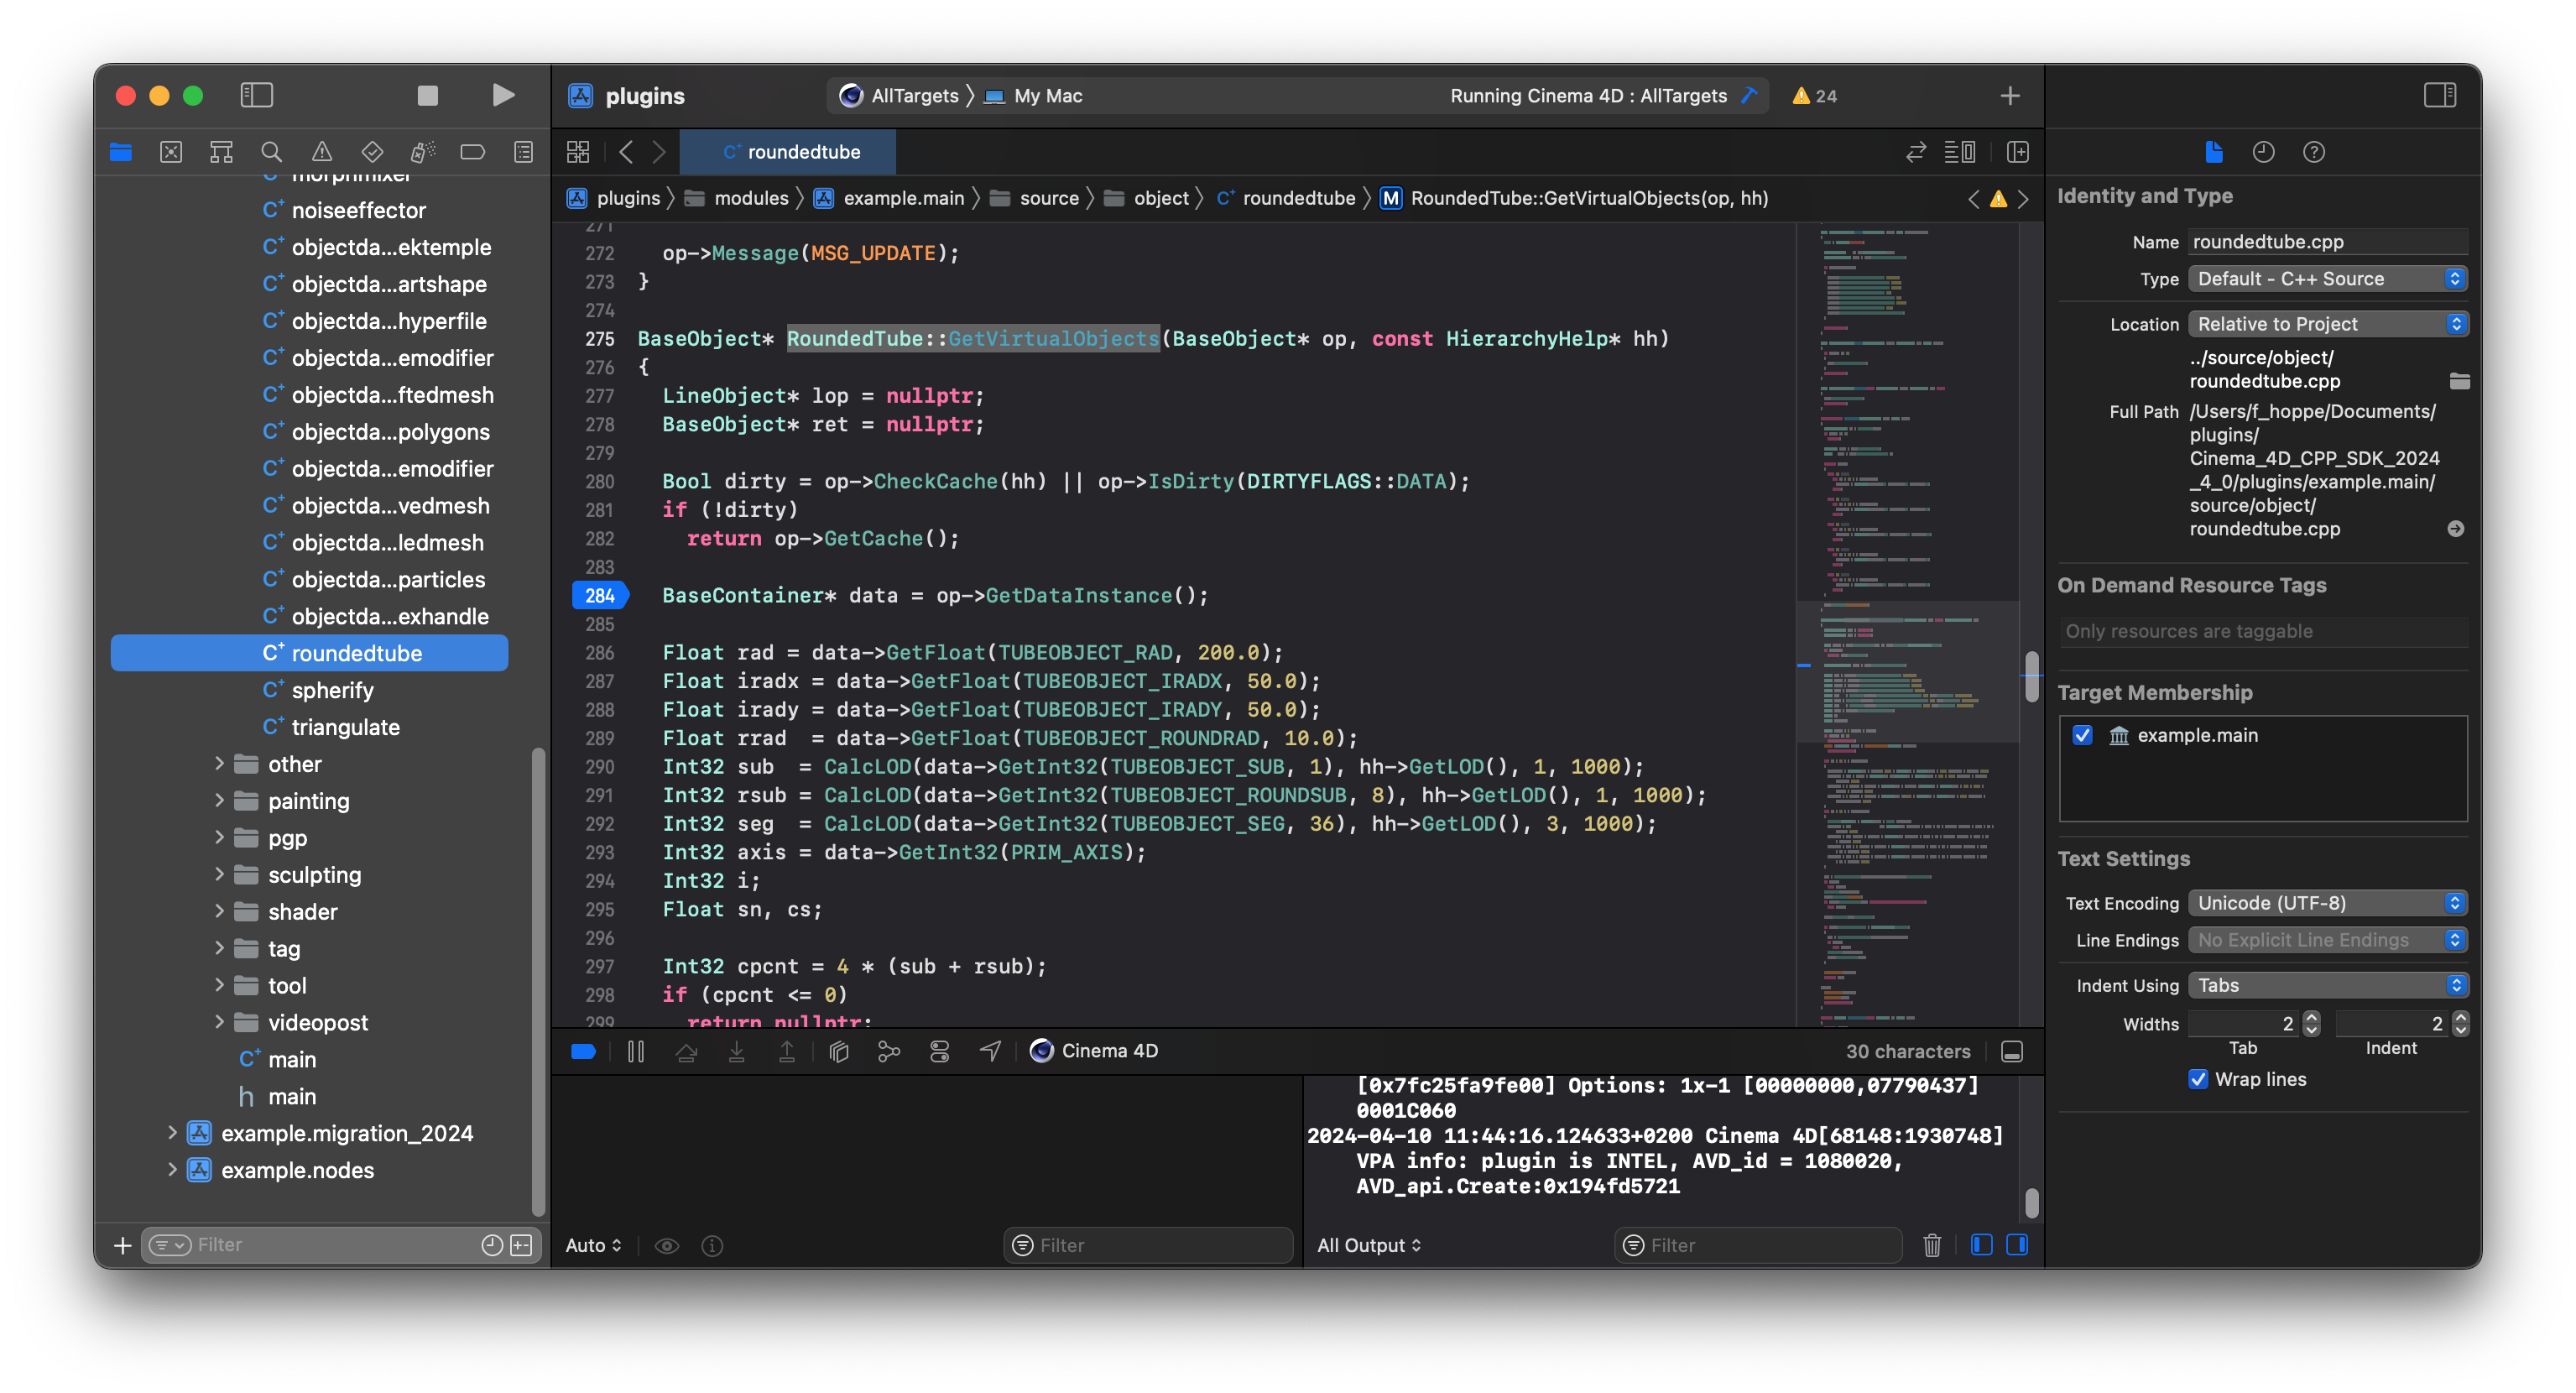Image resolution: width=2576 pixels, height=1393 pixels.
Task: Increment the Tab width stepper
Action: tap(2310, 1018)
